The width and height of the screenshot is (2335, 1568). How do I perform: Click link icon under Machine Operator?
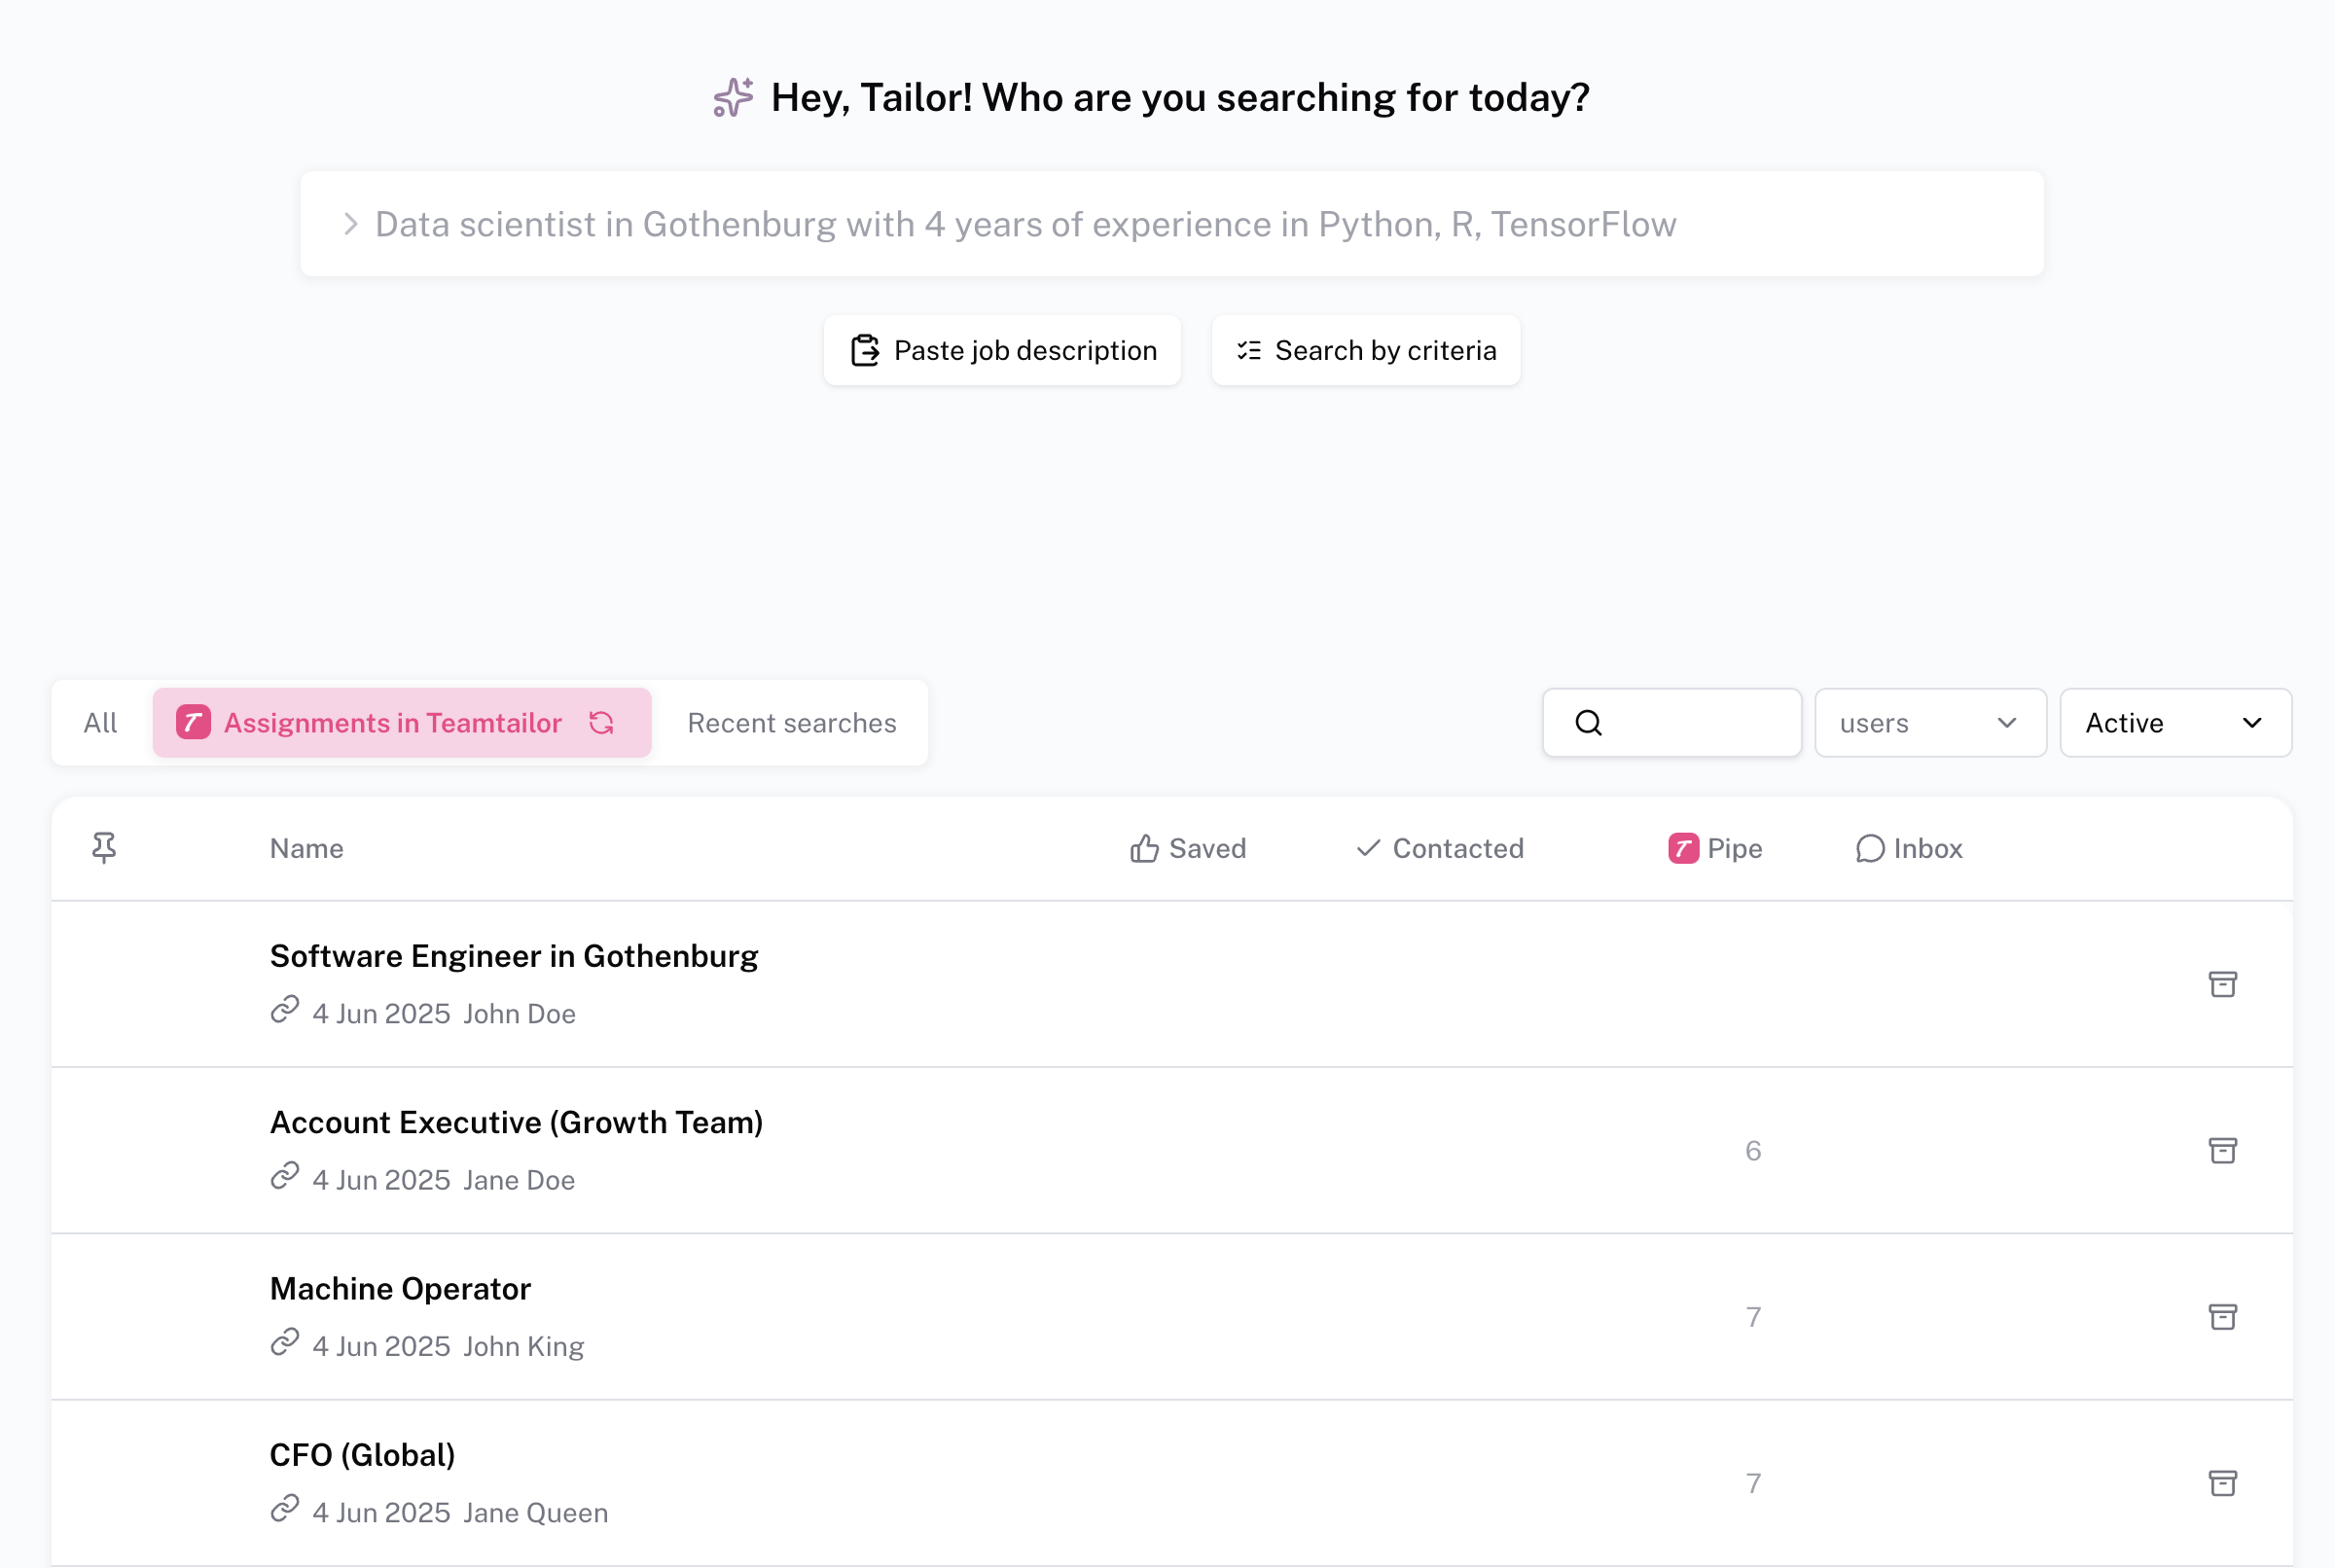[x=285, y=1342]
